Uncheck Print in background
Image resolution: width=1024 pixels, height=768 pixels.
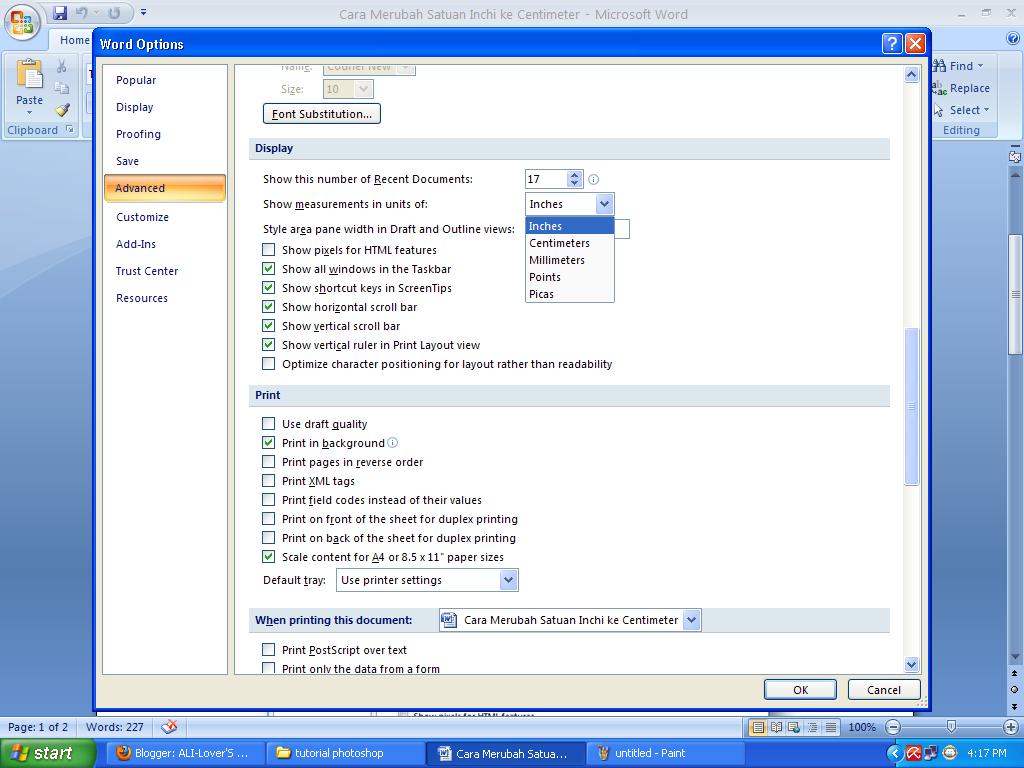(x=268, y=442)
